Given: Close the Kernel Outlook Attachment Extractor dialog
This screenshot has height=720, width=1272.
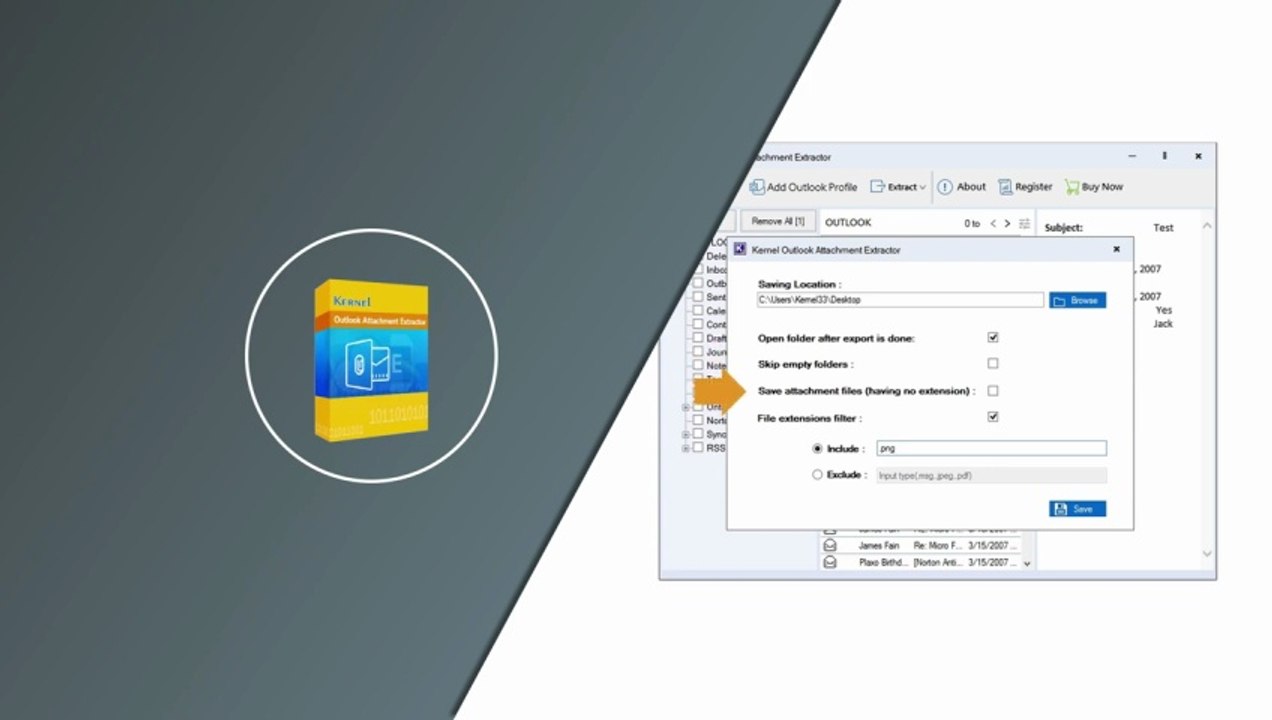Looking at the screenshot, I should (x=1117, y=249).
